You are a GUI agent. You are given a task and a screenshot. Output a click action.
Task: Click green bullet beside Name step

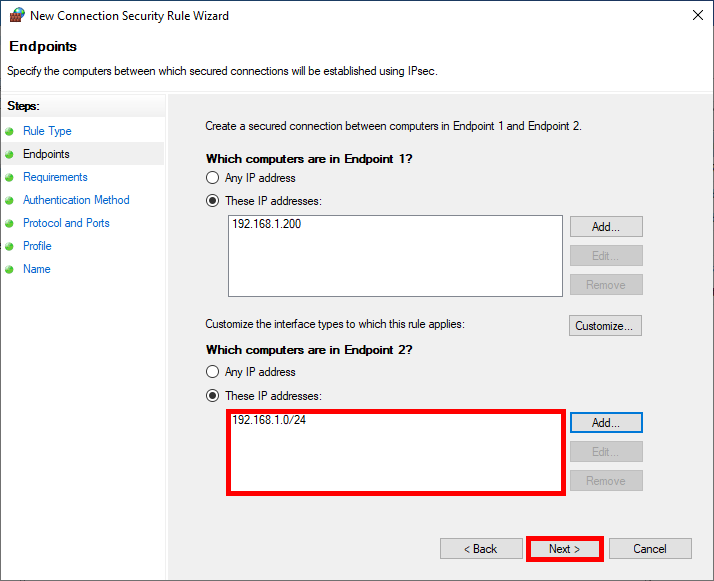[10, 270]
